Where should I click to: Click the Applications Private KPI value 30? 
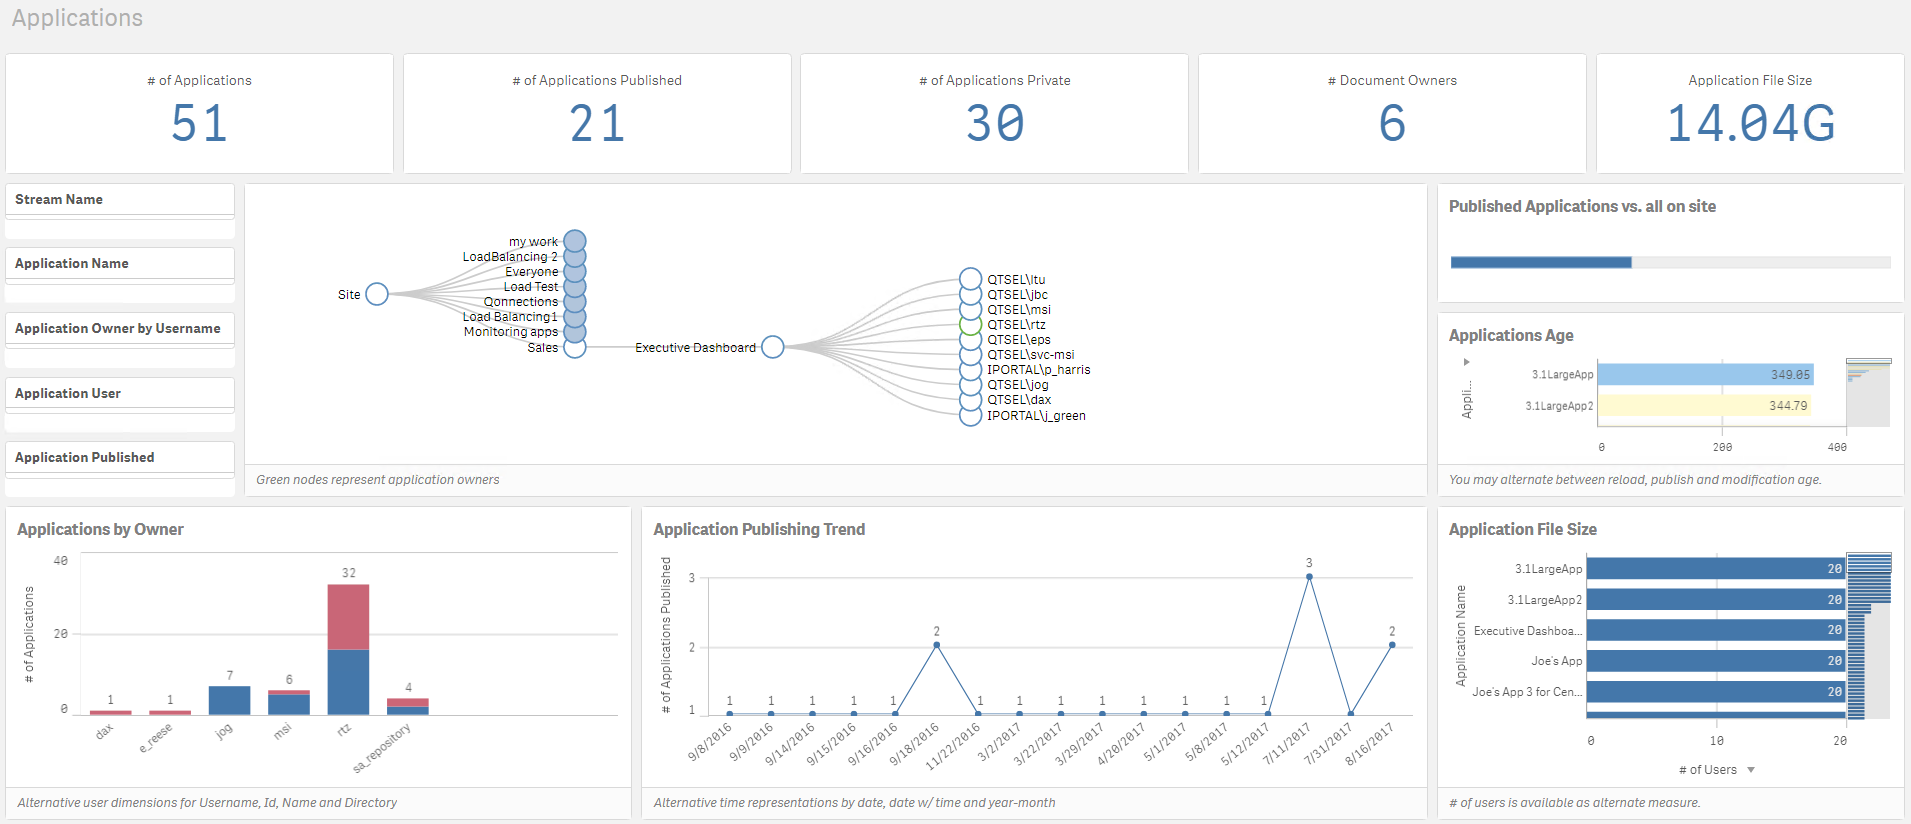coord(995,124)
